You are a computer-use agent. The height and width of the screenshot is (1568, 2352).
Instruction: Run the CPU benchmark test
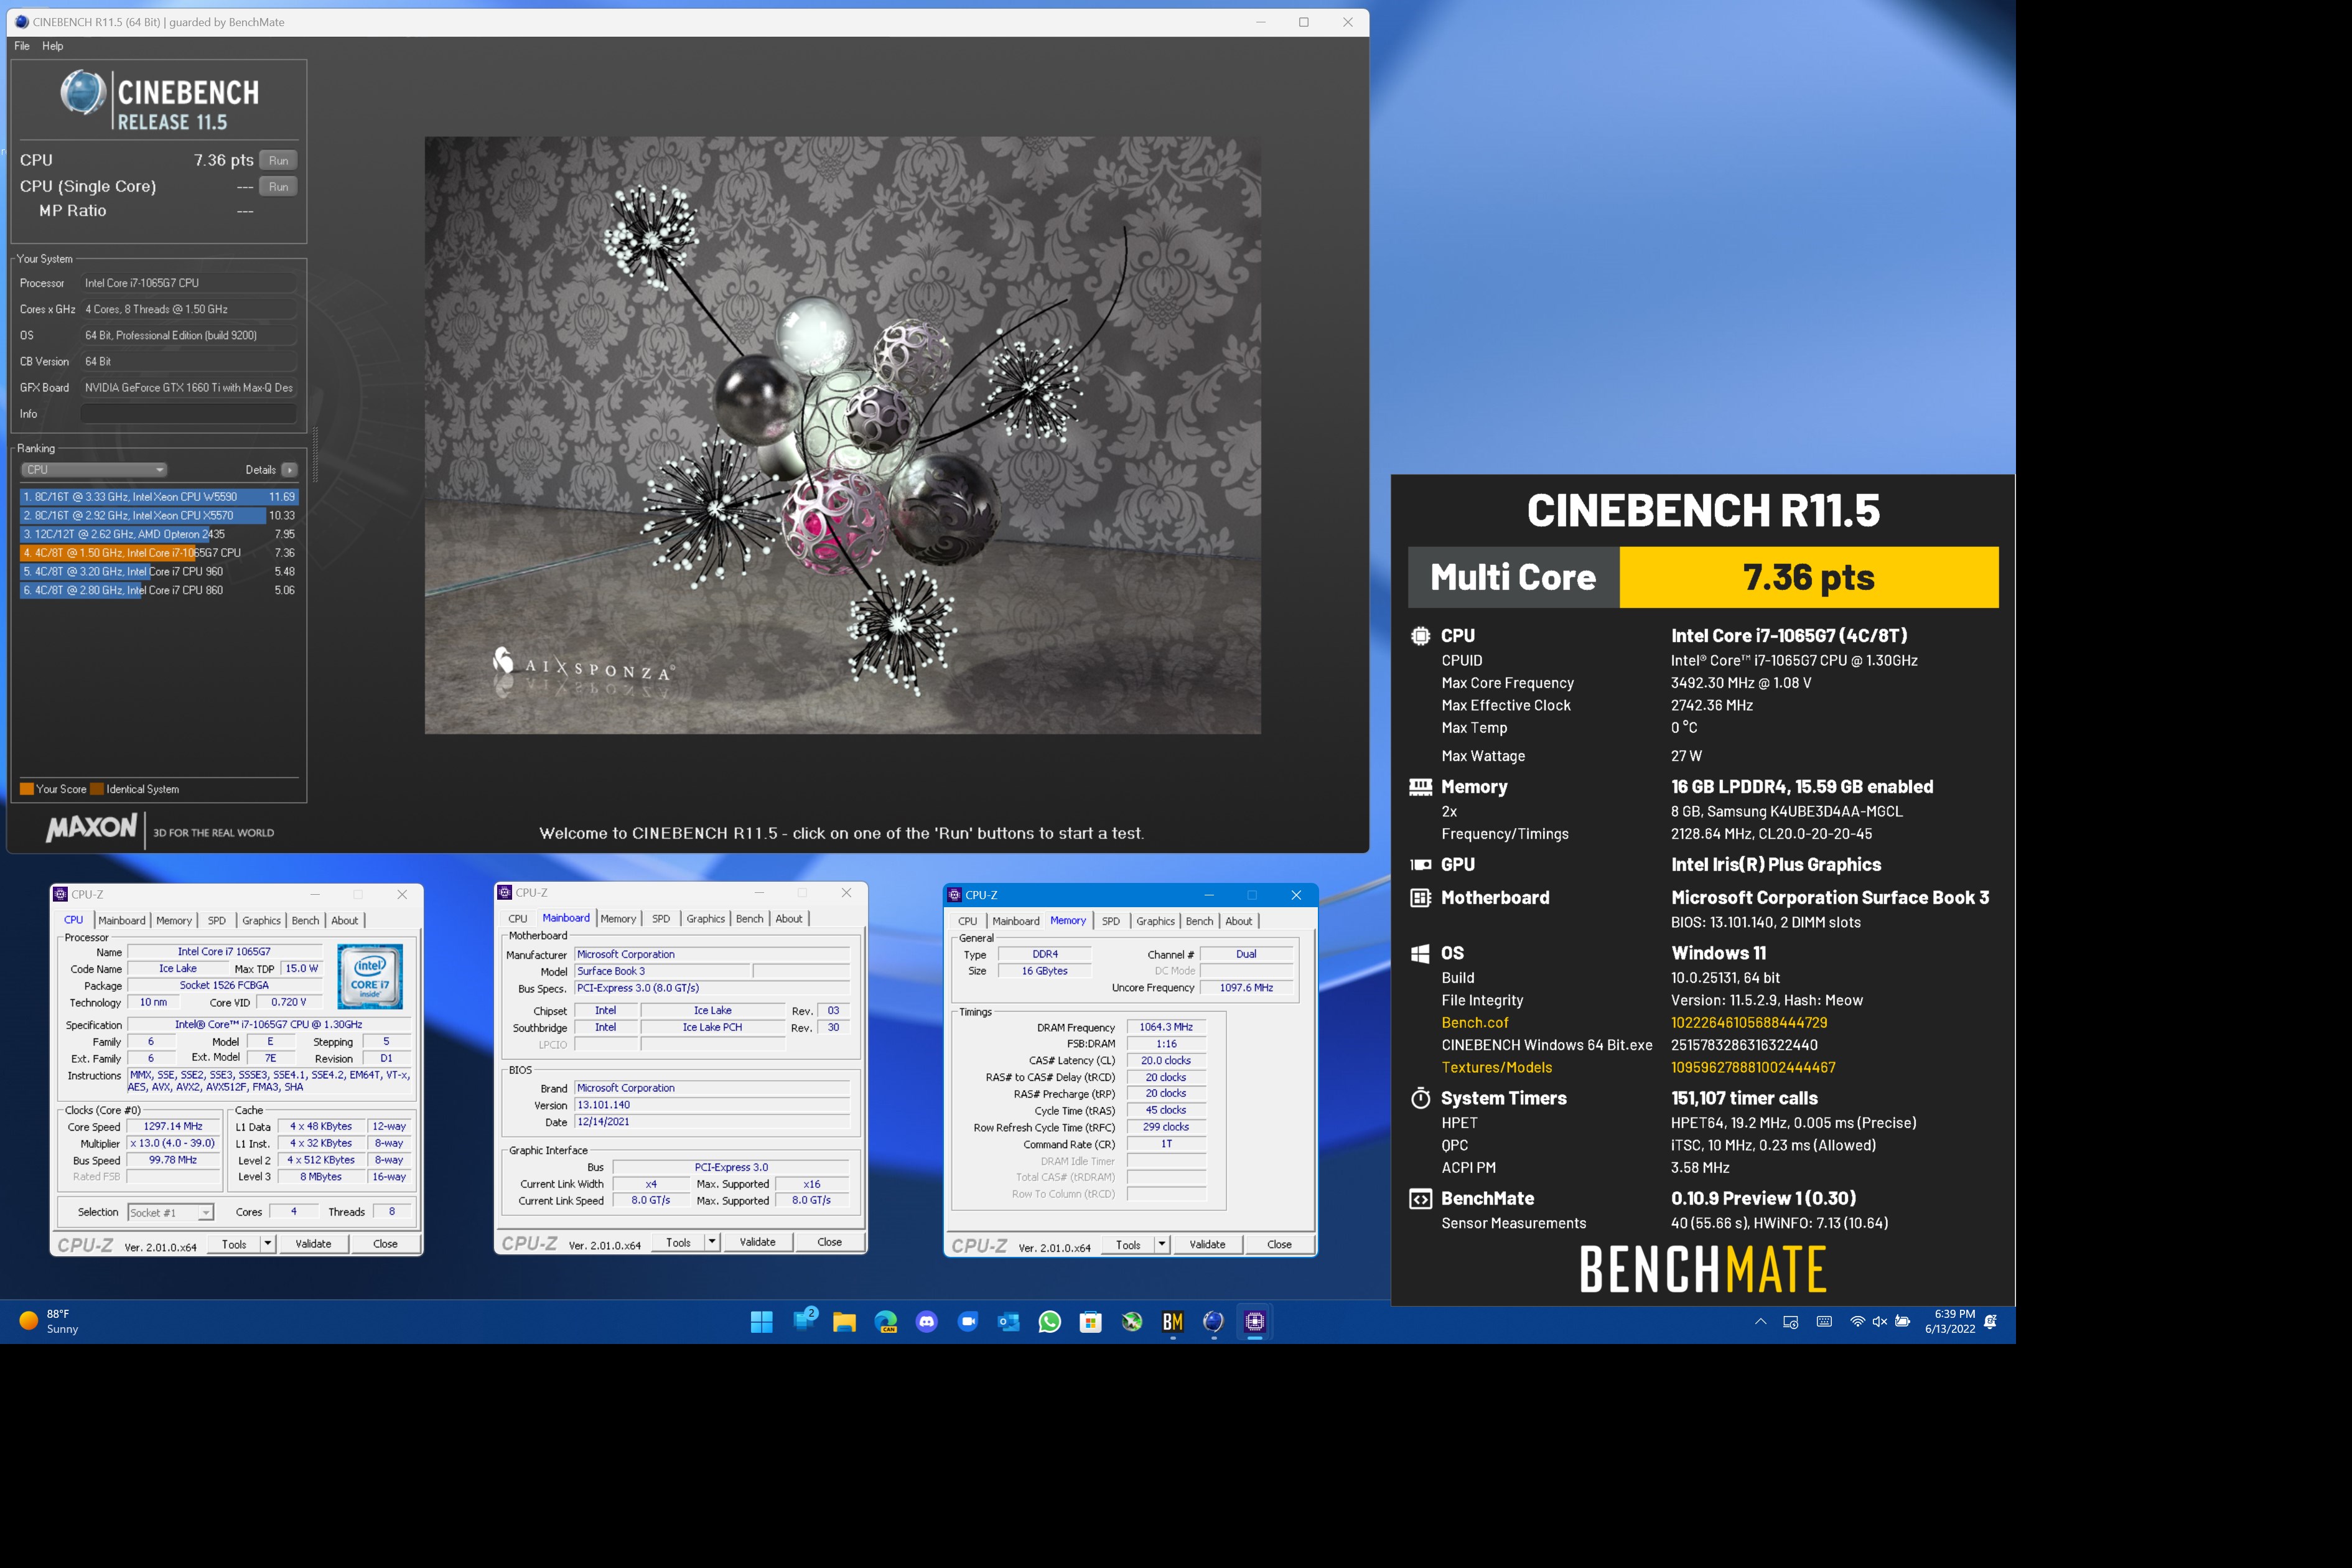tap(278, 160)
